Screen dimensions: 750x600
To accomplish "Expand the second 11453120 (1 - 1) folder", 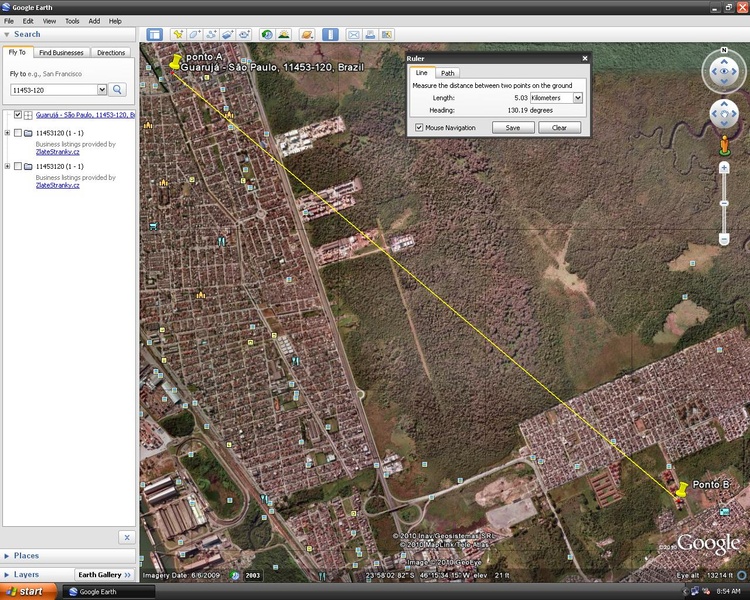I will tap(7, 166).
